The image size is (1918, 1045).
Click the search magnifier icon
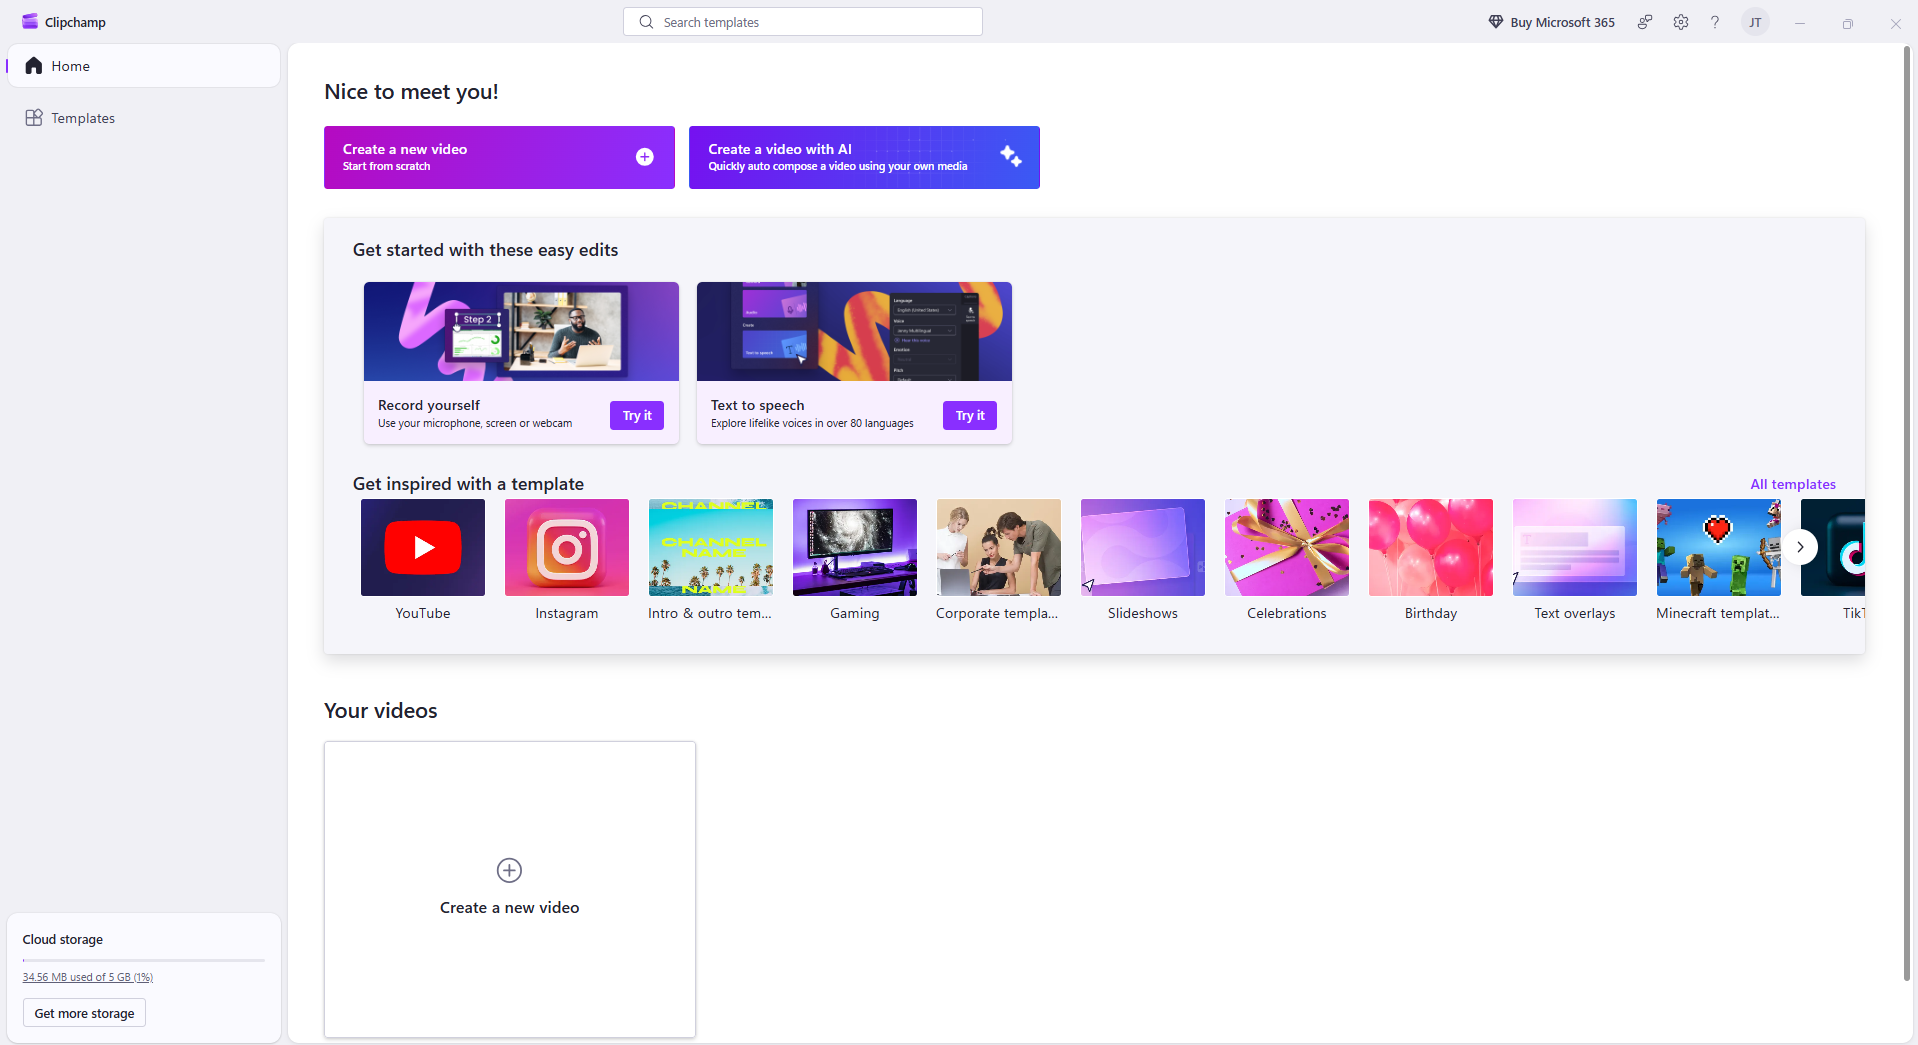click(646, 22)
